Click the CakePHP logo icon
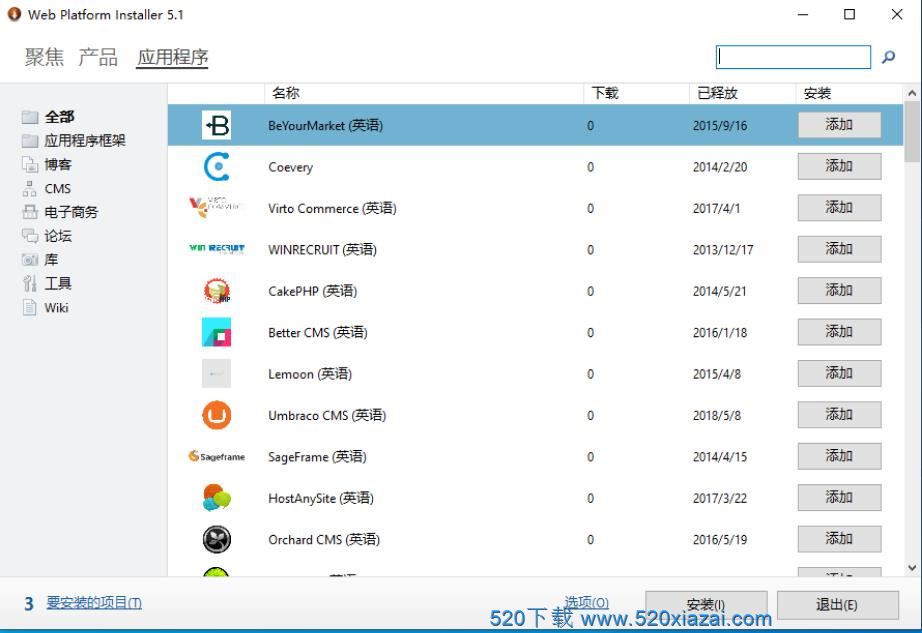This screenshot has width=922, height=633. click(216, 291)
